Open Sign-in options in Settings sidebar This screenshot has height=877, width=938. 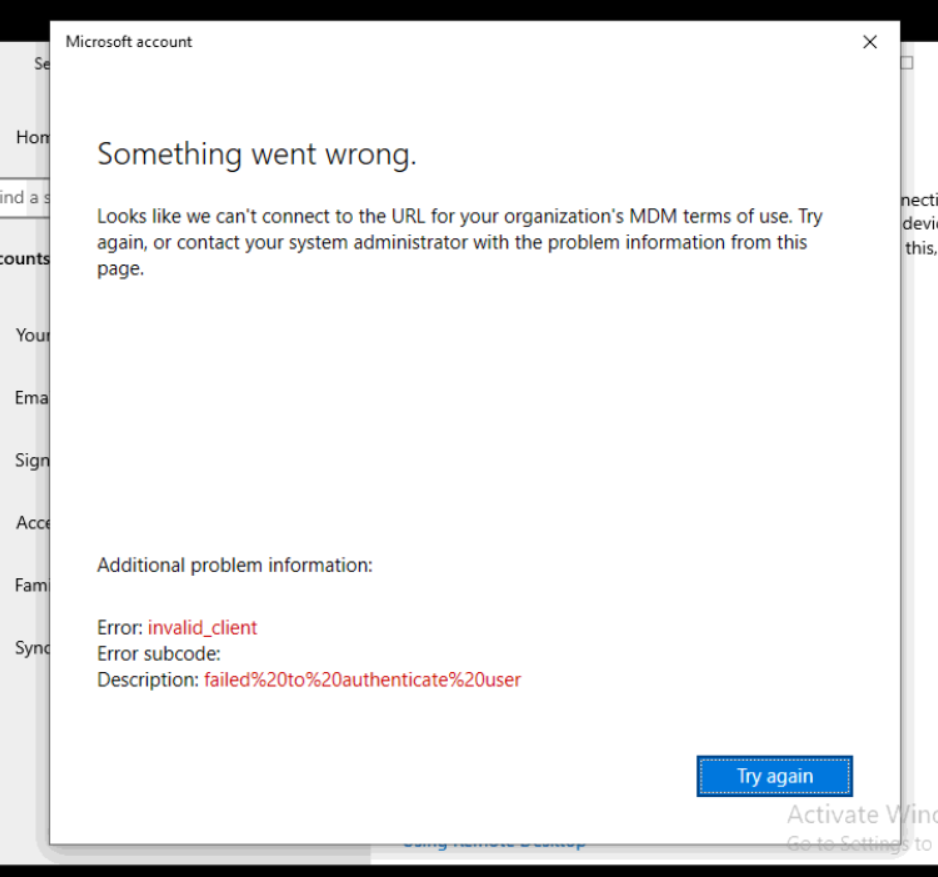coord(32,461)
